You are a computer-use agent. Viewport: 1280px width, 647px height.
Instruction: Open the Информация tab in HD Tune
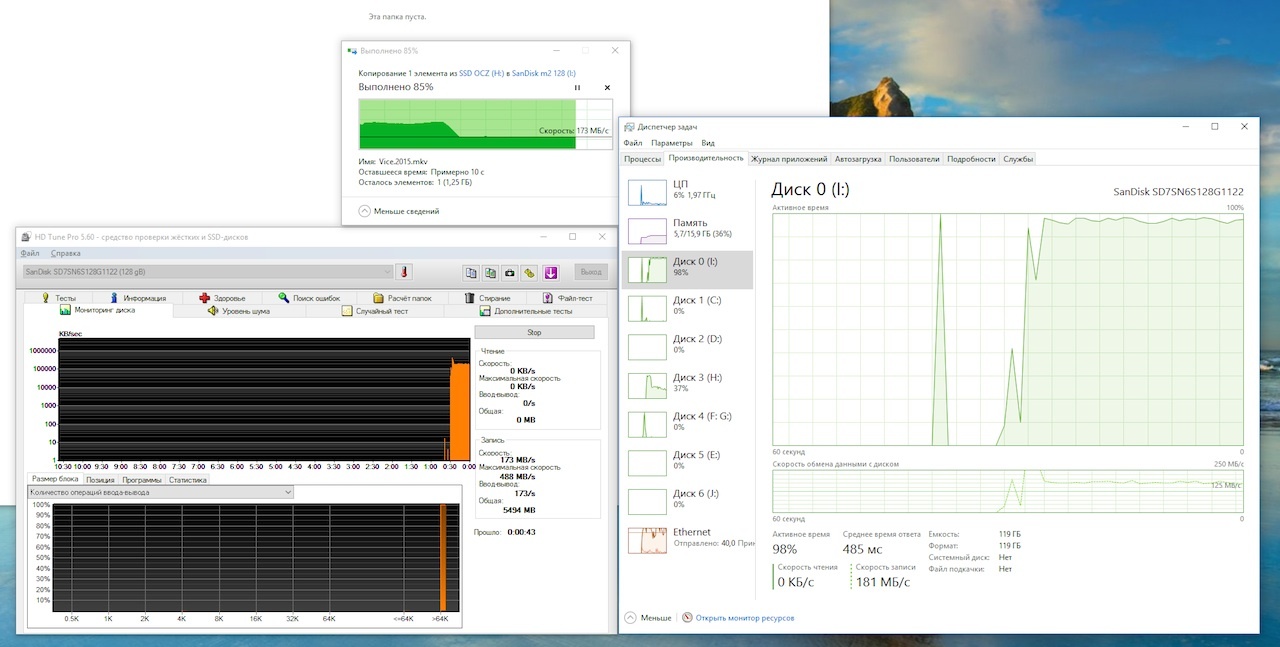coord(138,298)
